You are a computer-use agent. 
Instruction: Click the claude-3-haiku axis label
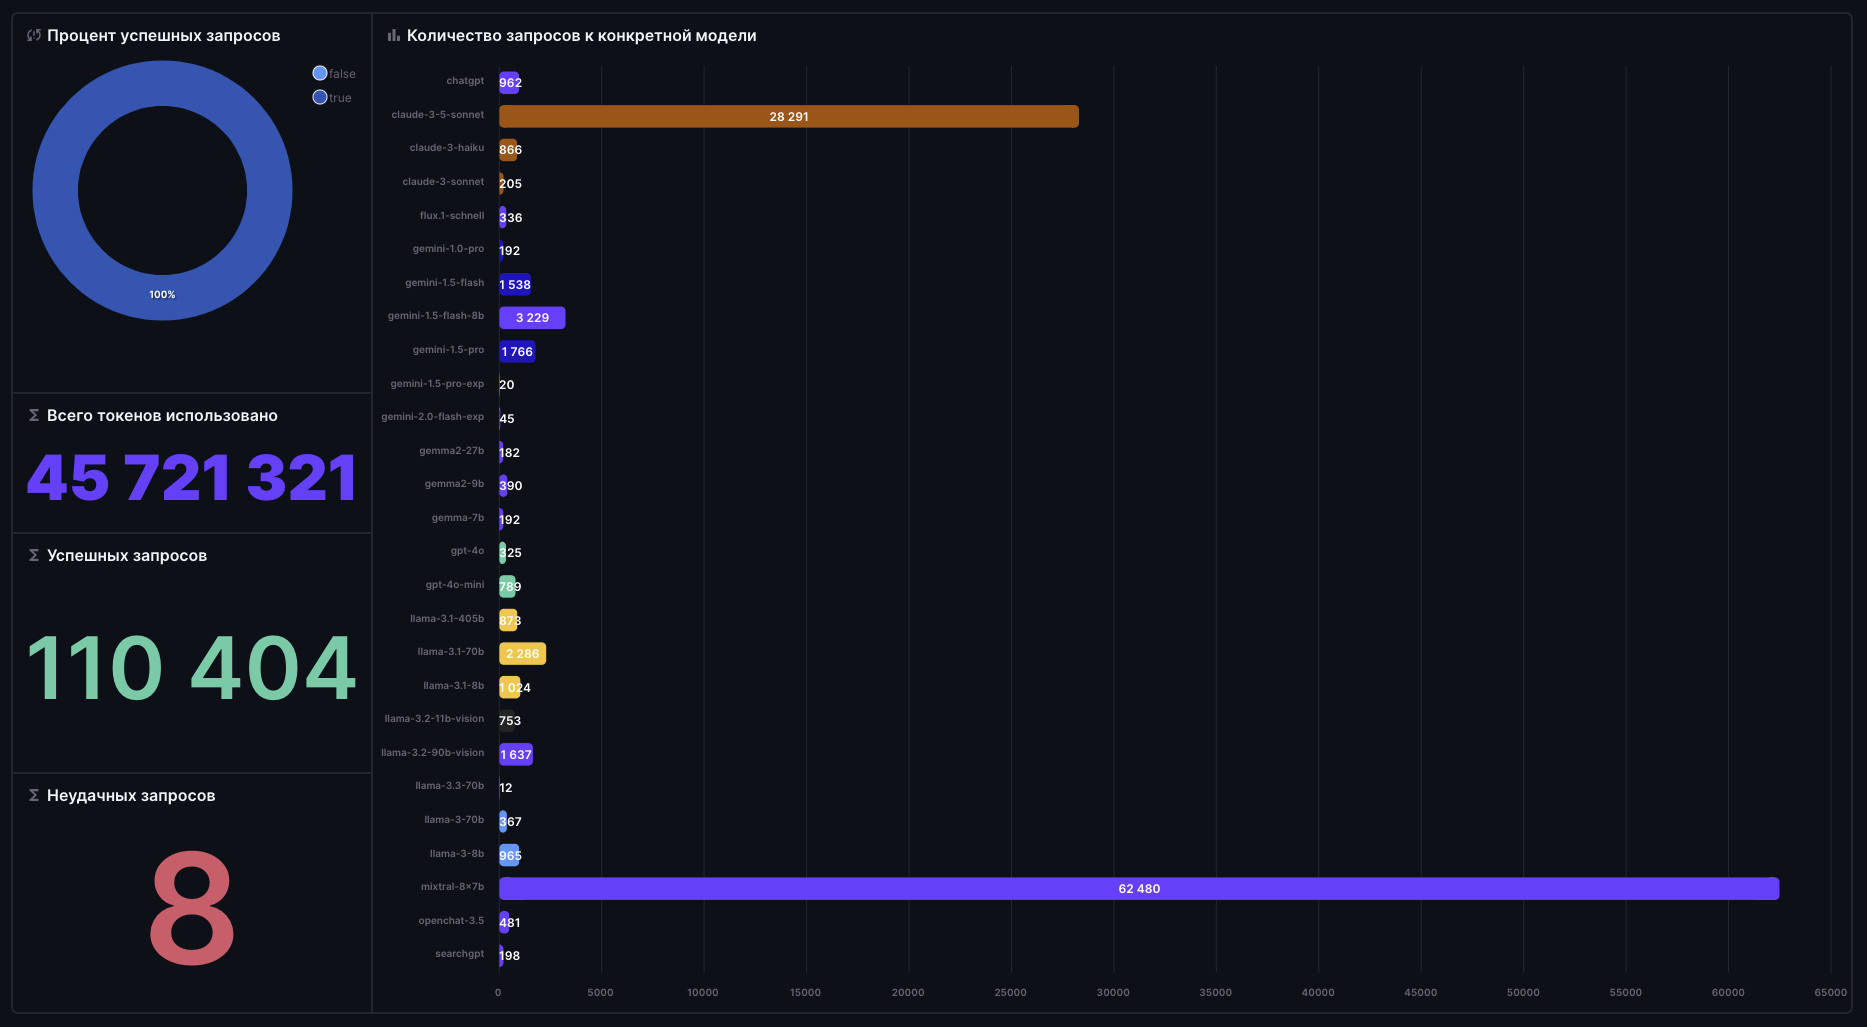click(x=447, y=148)
